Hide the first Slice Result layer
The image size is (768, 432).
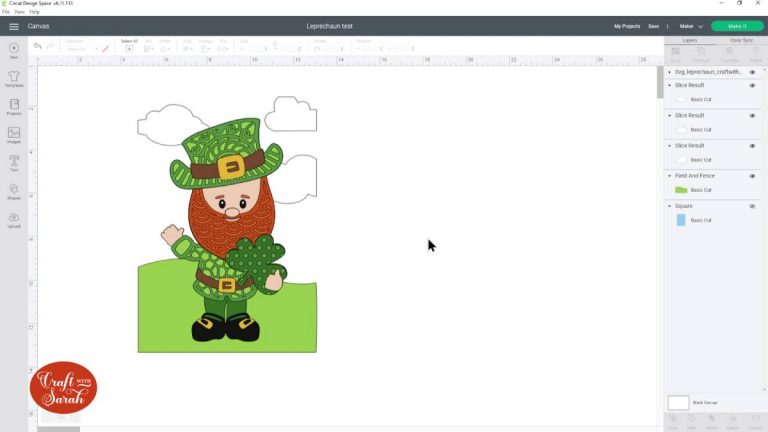(752, 86)
